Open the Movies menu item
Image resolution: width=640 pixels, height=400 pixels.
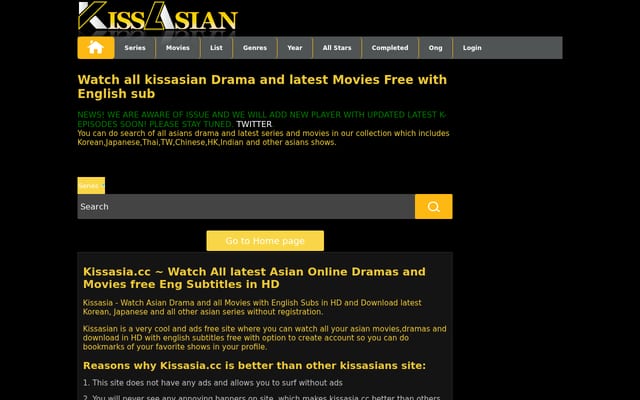point(178,48)
